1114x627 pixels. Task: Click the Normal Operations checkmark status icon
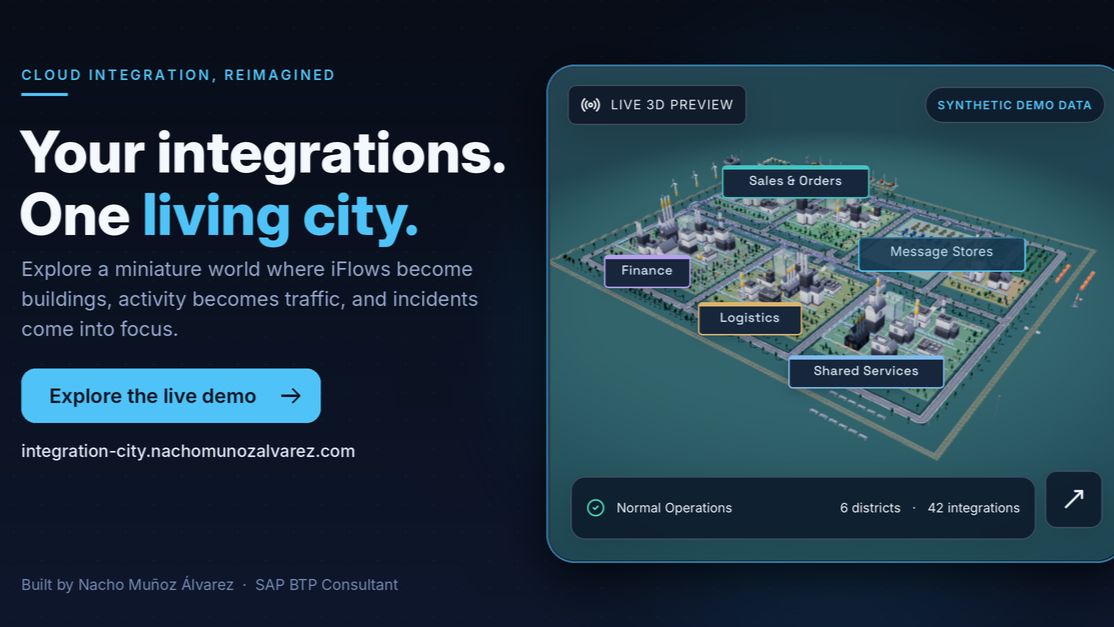[595, 508]
